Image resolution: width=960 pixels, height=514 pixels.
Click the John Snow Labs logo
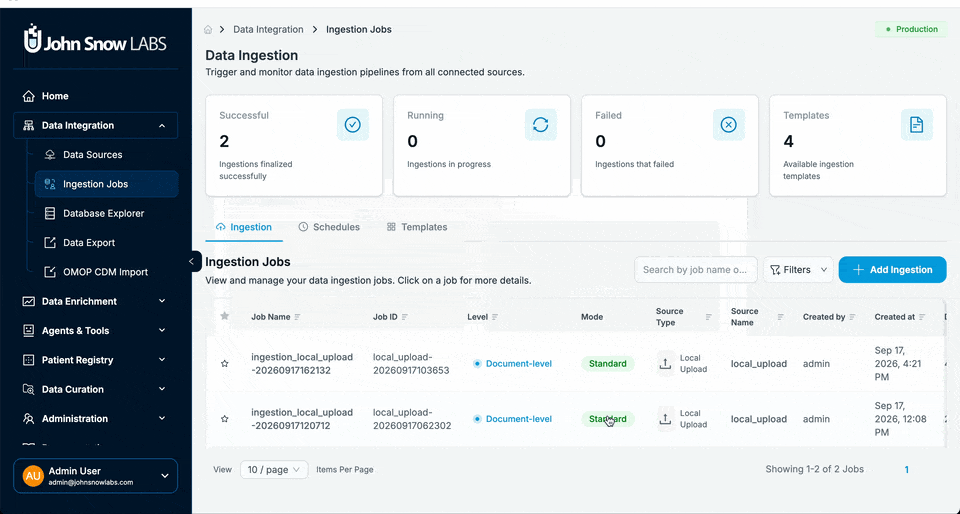tap(95, 39)
